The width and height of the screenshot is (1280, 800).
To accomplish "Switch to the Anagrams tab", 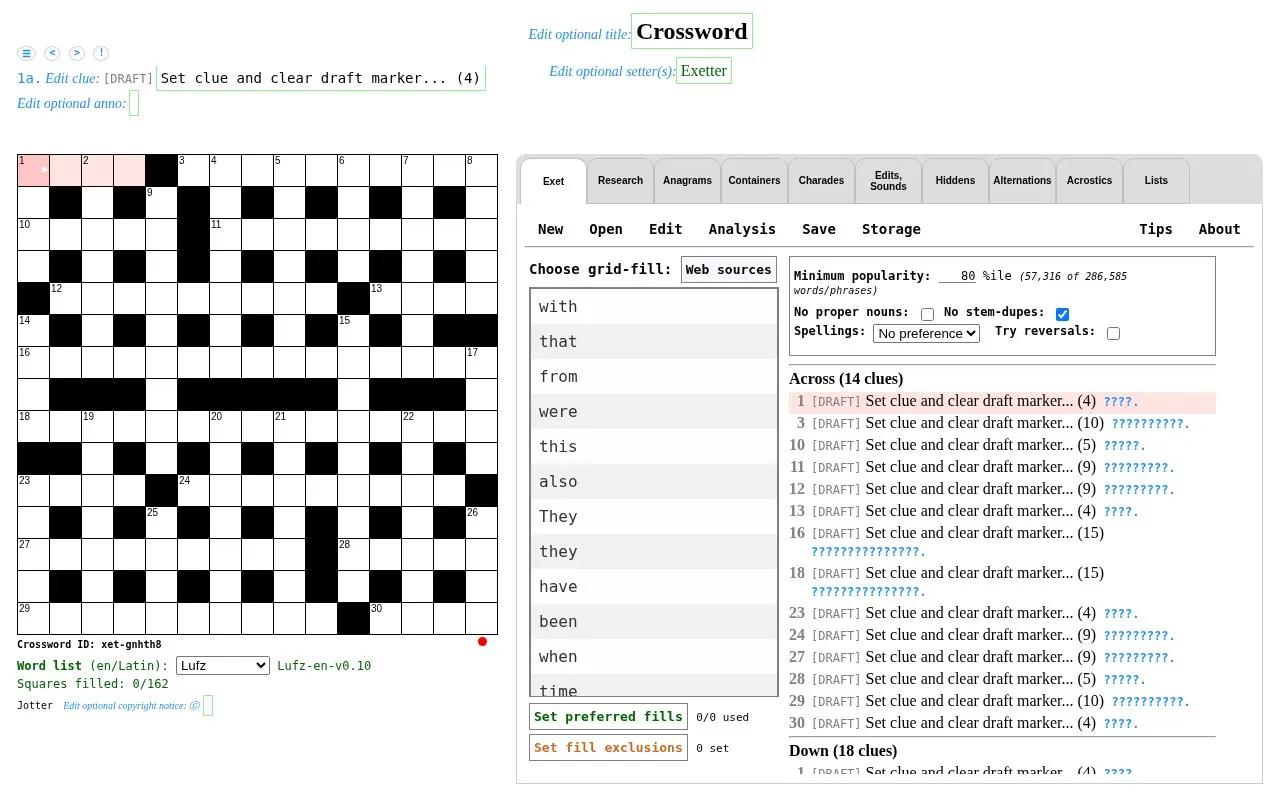I will [687, 181].
